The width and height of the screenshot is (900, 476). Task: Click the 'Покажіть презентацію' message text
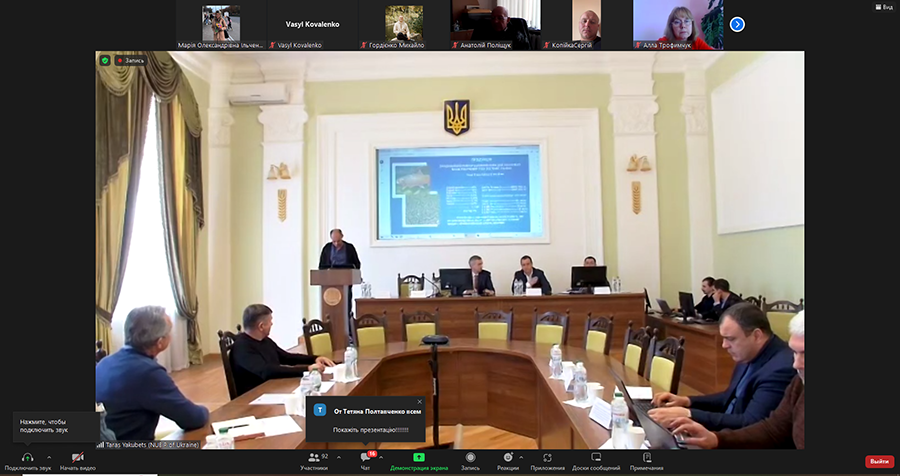pos(371,429)
